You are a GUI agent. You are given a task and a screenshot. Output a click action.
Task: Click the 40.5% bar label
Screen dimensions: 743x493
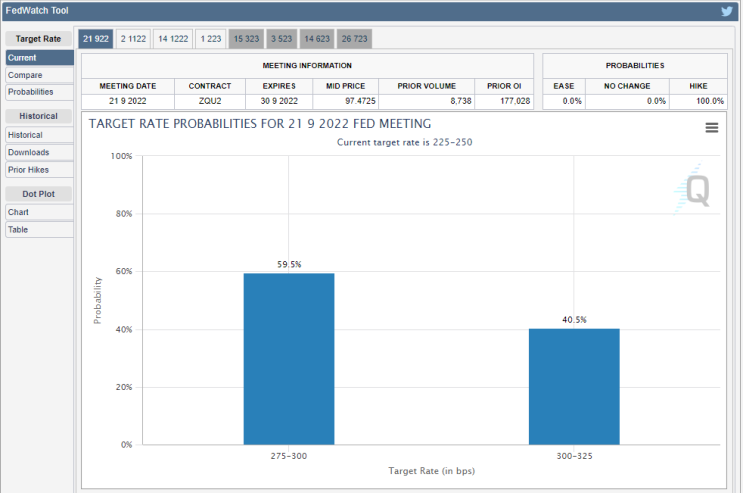coord(574,320)
